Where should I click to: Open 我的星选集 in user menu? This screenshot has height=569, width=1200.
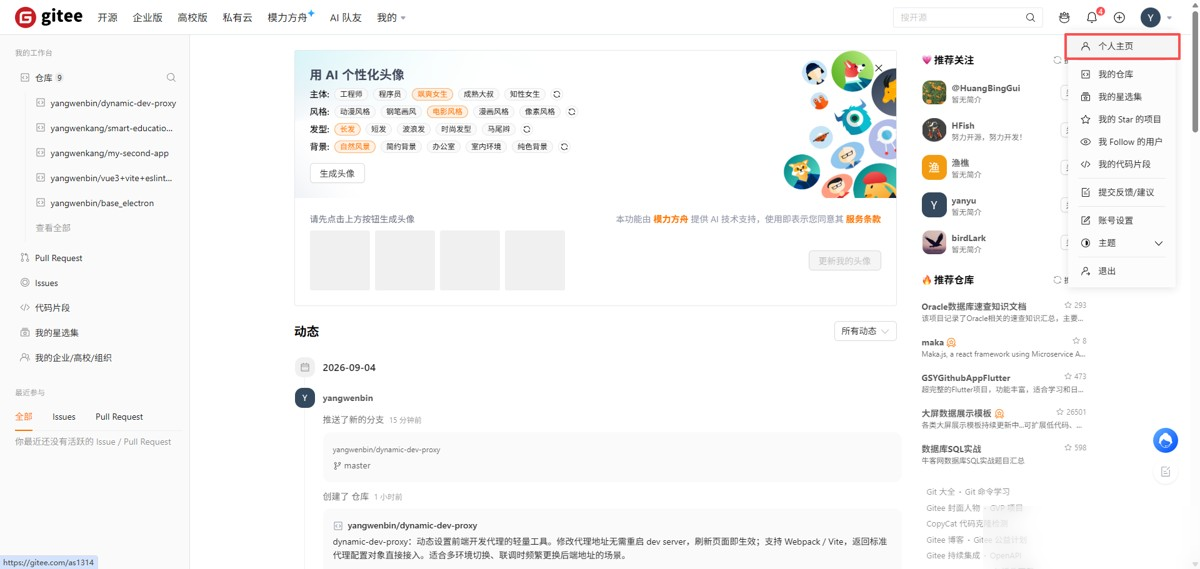[1121, 97]
